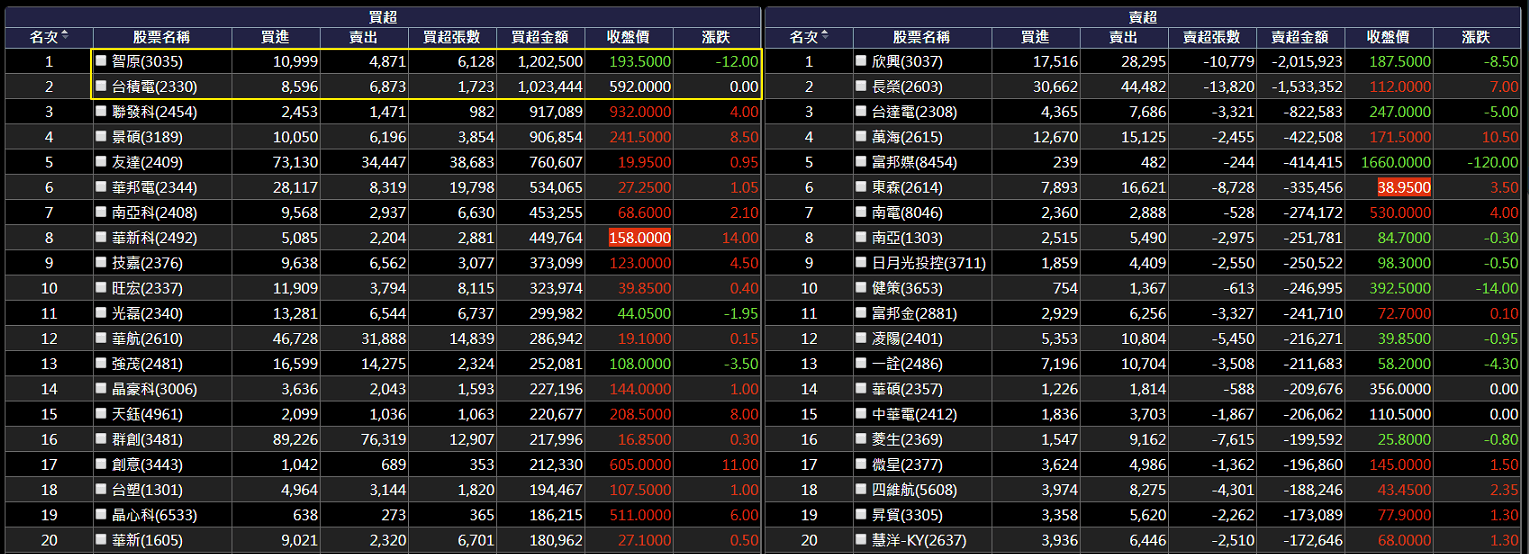Tick the checkbox for 華航(2610)

[x=101, y=338]
